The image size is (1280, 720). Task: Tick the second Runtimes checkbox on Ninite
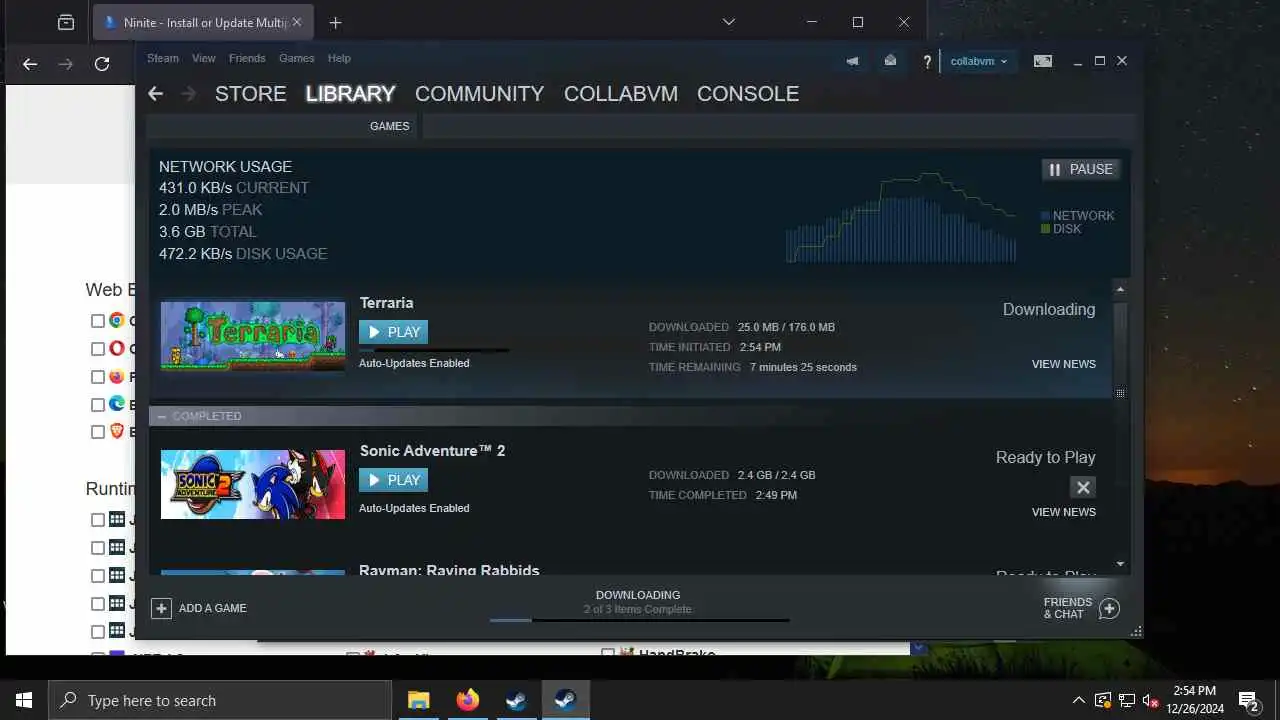click(x=98, y=548)
